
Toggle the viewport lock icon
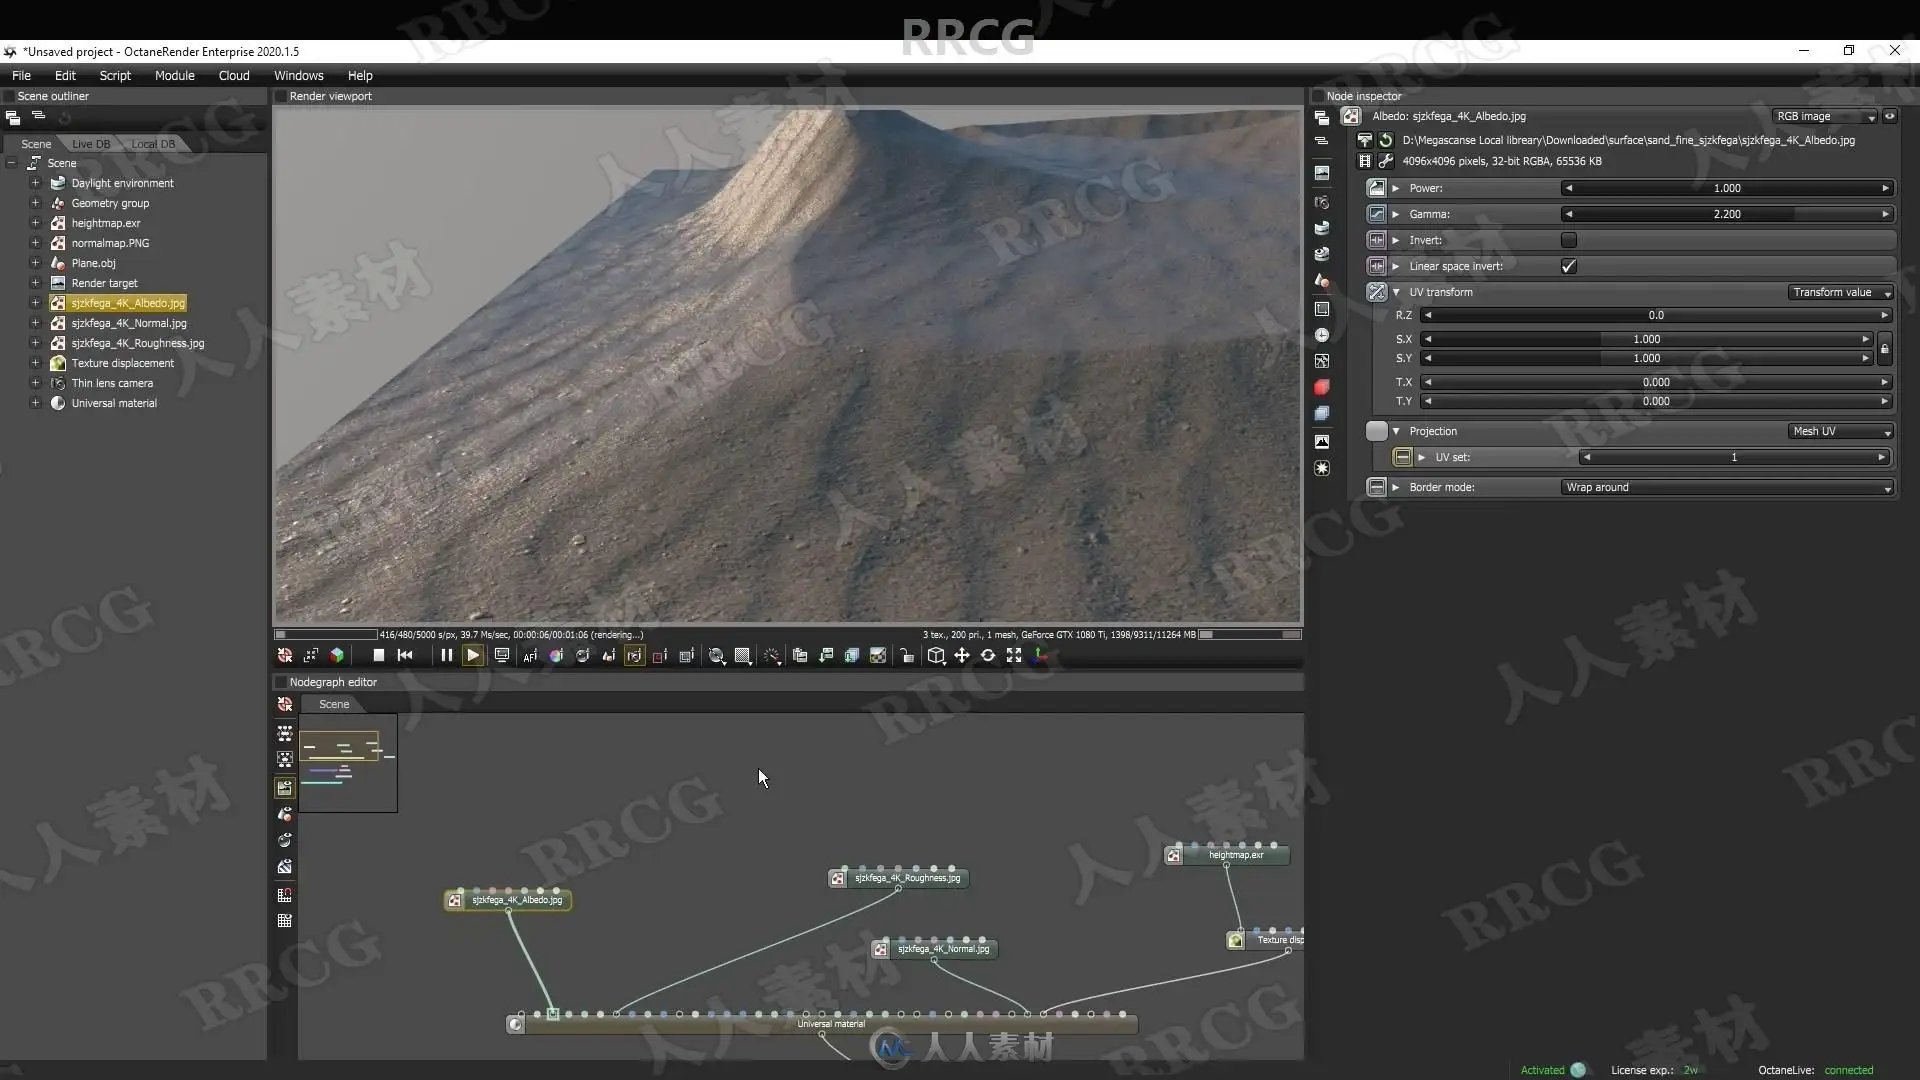click(906, 656)
